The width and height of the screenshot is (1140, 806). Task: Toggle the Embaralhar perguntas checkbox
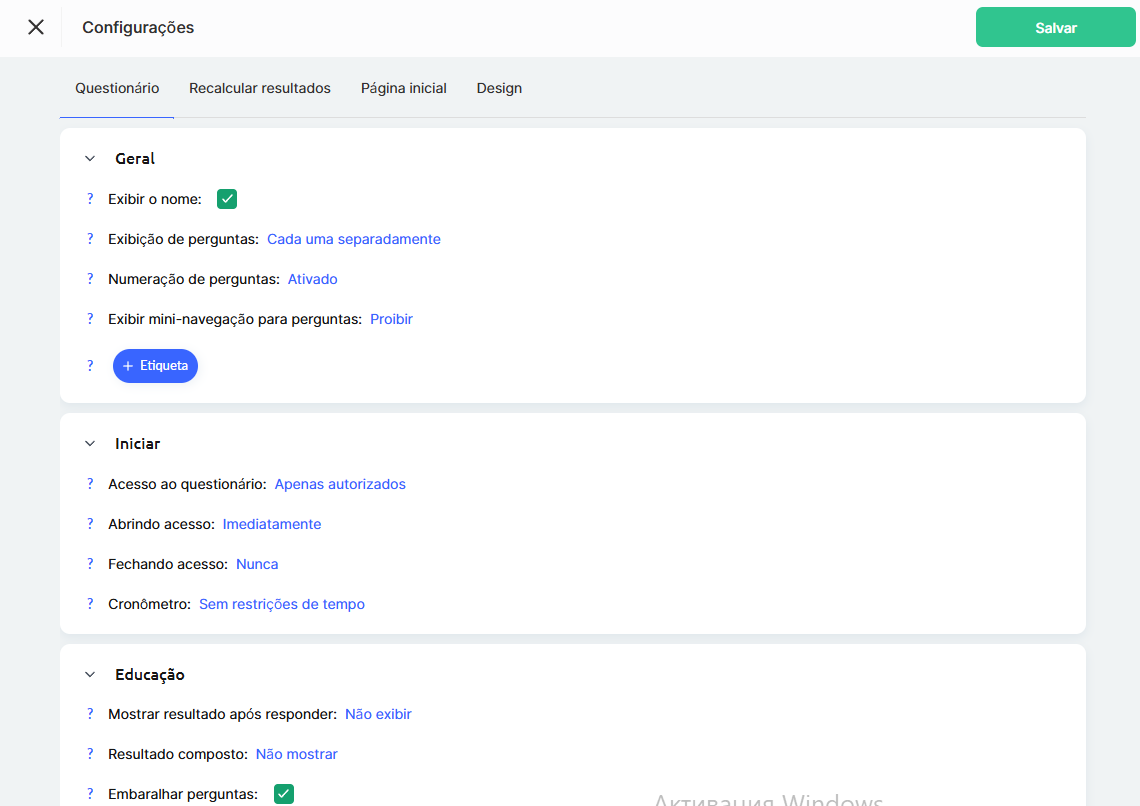pos(284,794)
